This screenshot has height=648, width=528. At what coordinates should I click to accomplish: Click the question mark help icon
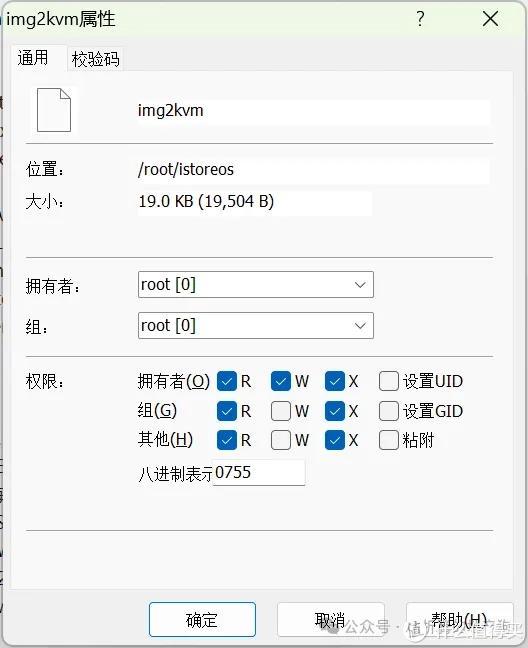click(420, 19)
